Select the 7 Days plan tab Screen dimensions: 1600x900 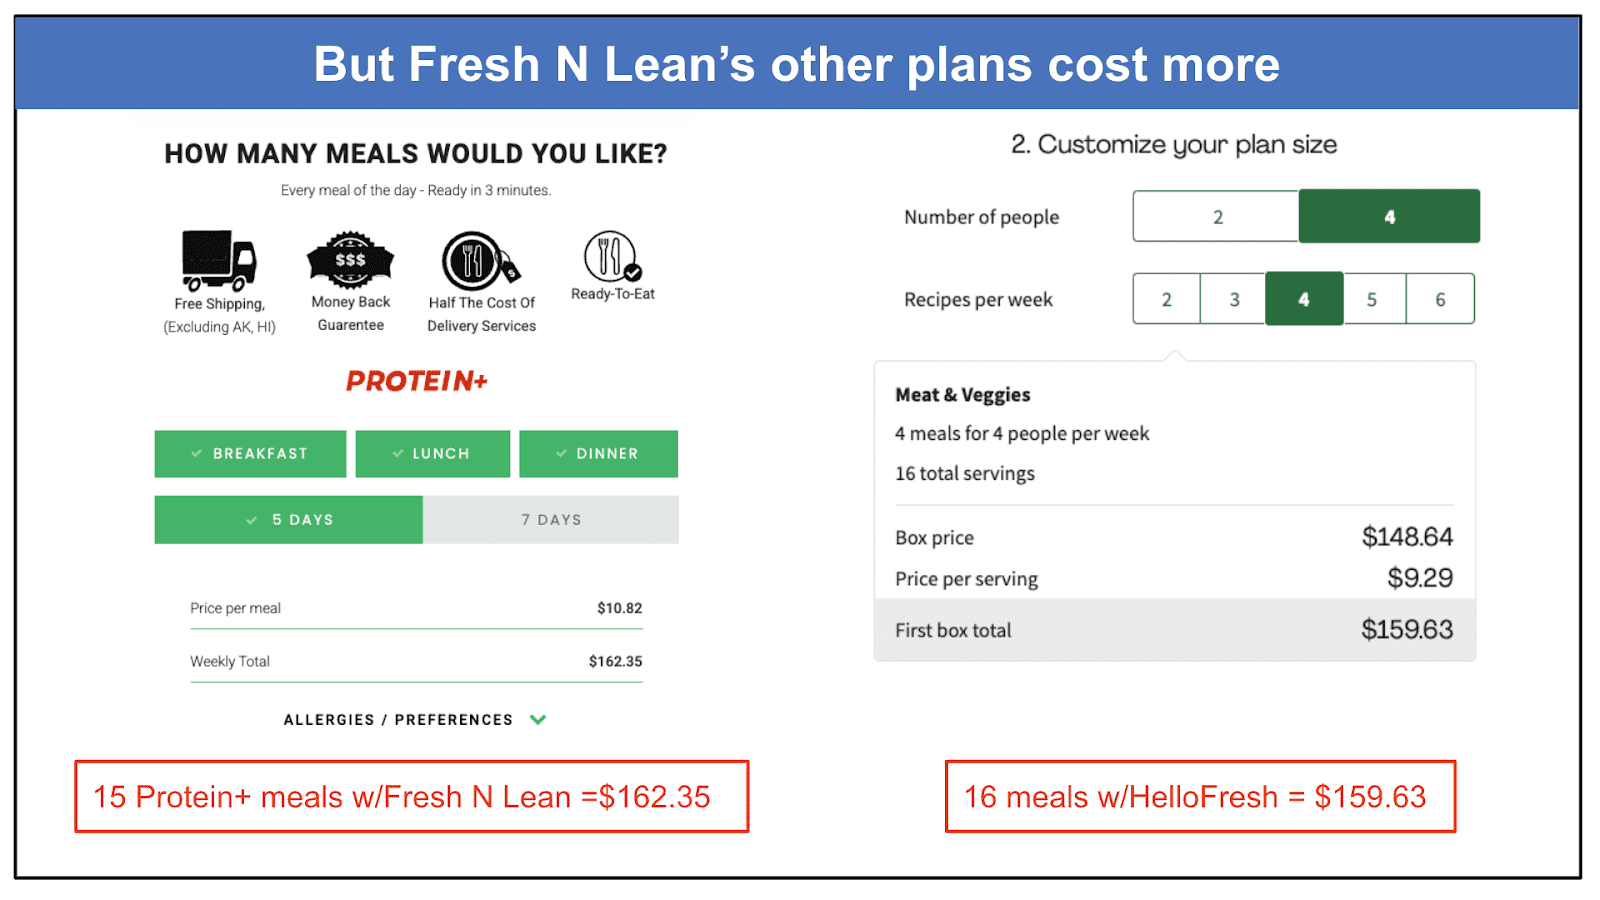(551, 520)
